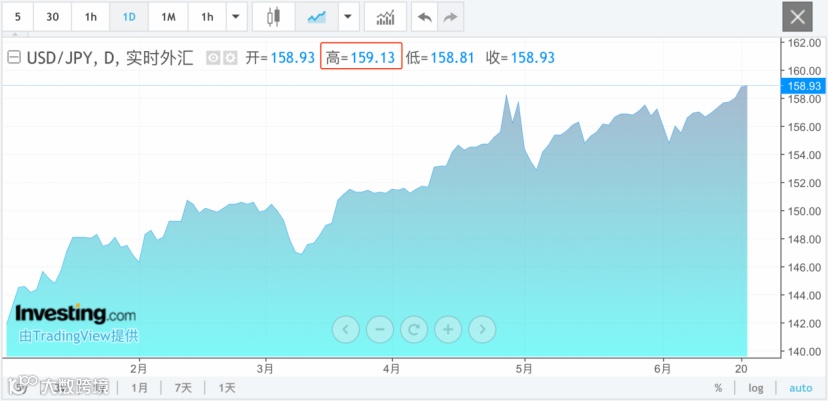Click the 150.00 price axis label
This screenshot has height=402, width=828.
coord(806,211)
